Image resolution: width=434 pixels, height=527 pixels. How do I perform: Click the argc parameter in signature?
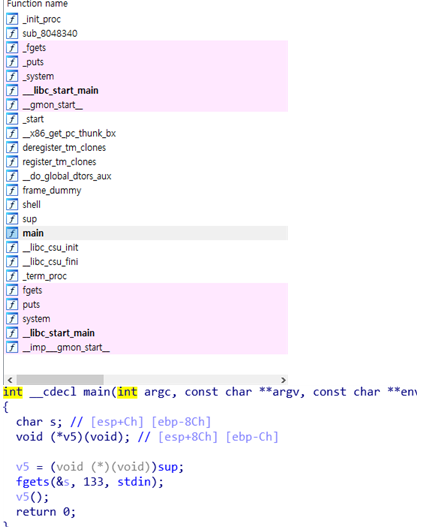pyautogui.click(x=158, y=392)
